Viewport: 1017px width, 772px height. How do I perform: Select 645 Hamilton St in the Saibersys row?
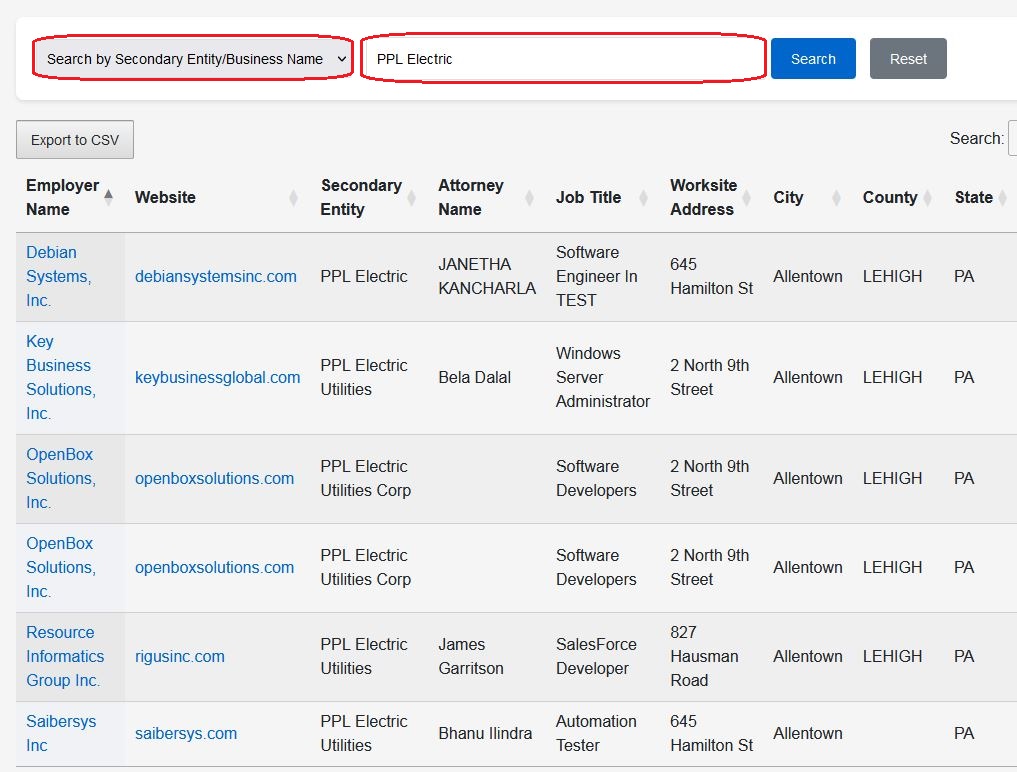coord(711,733)
